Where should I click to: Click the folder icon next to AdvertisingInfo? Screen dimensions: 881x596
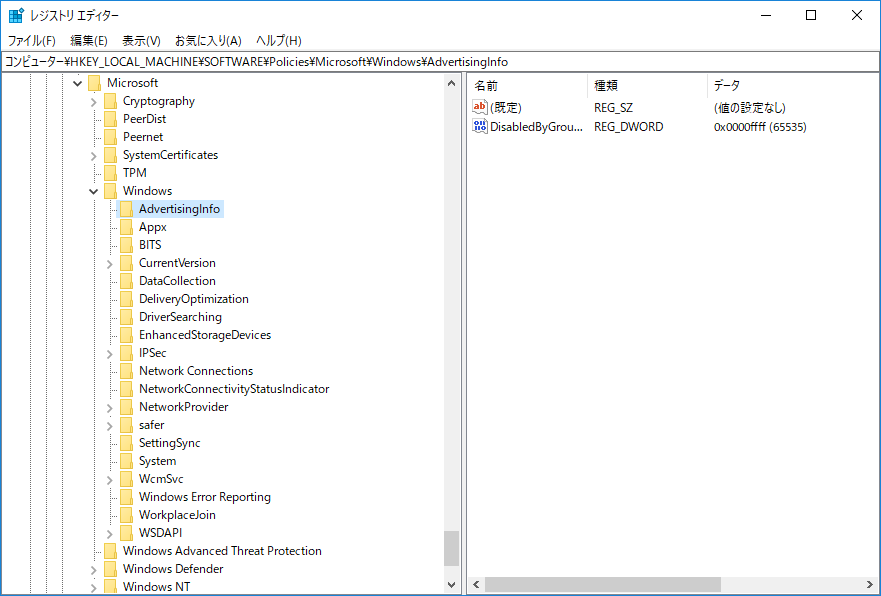click(126, 209)
